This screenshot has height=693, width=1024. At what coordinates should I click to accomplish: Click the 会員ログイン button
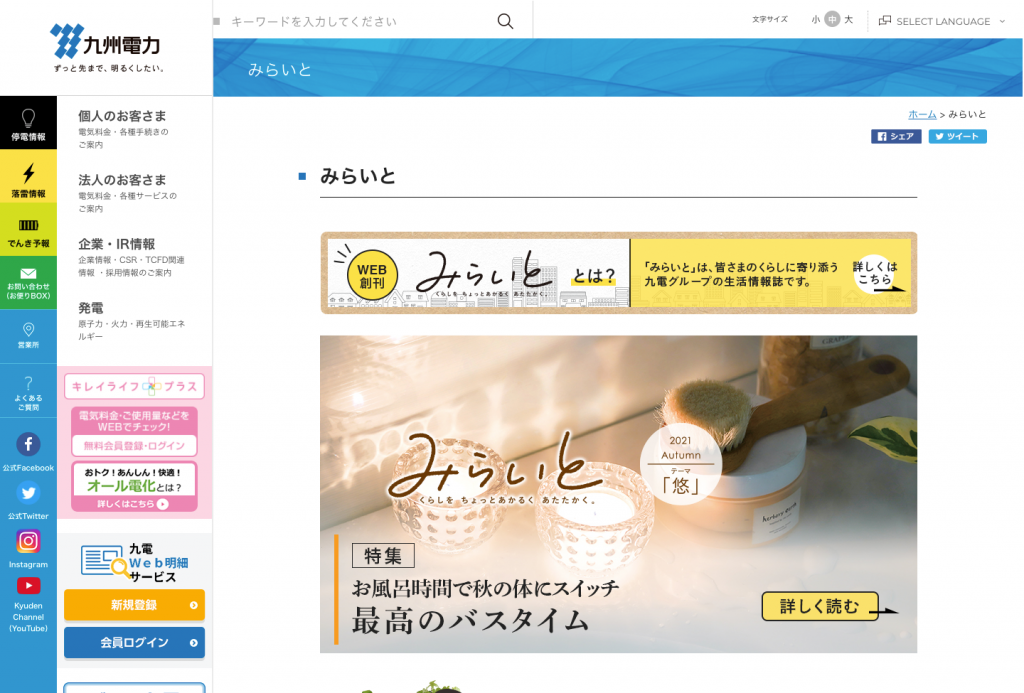134,642
